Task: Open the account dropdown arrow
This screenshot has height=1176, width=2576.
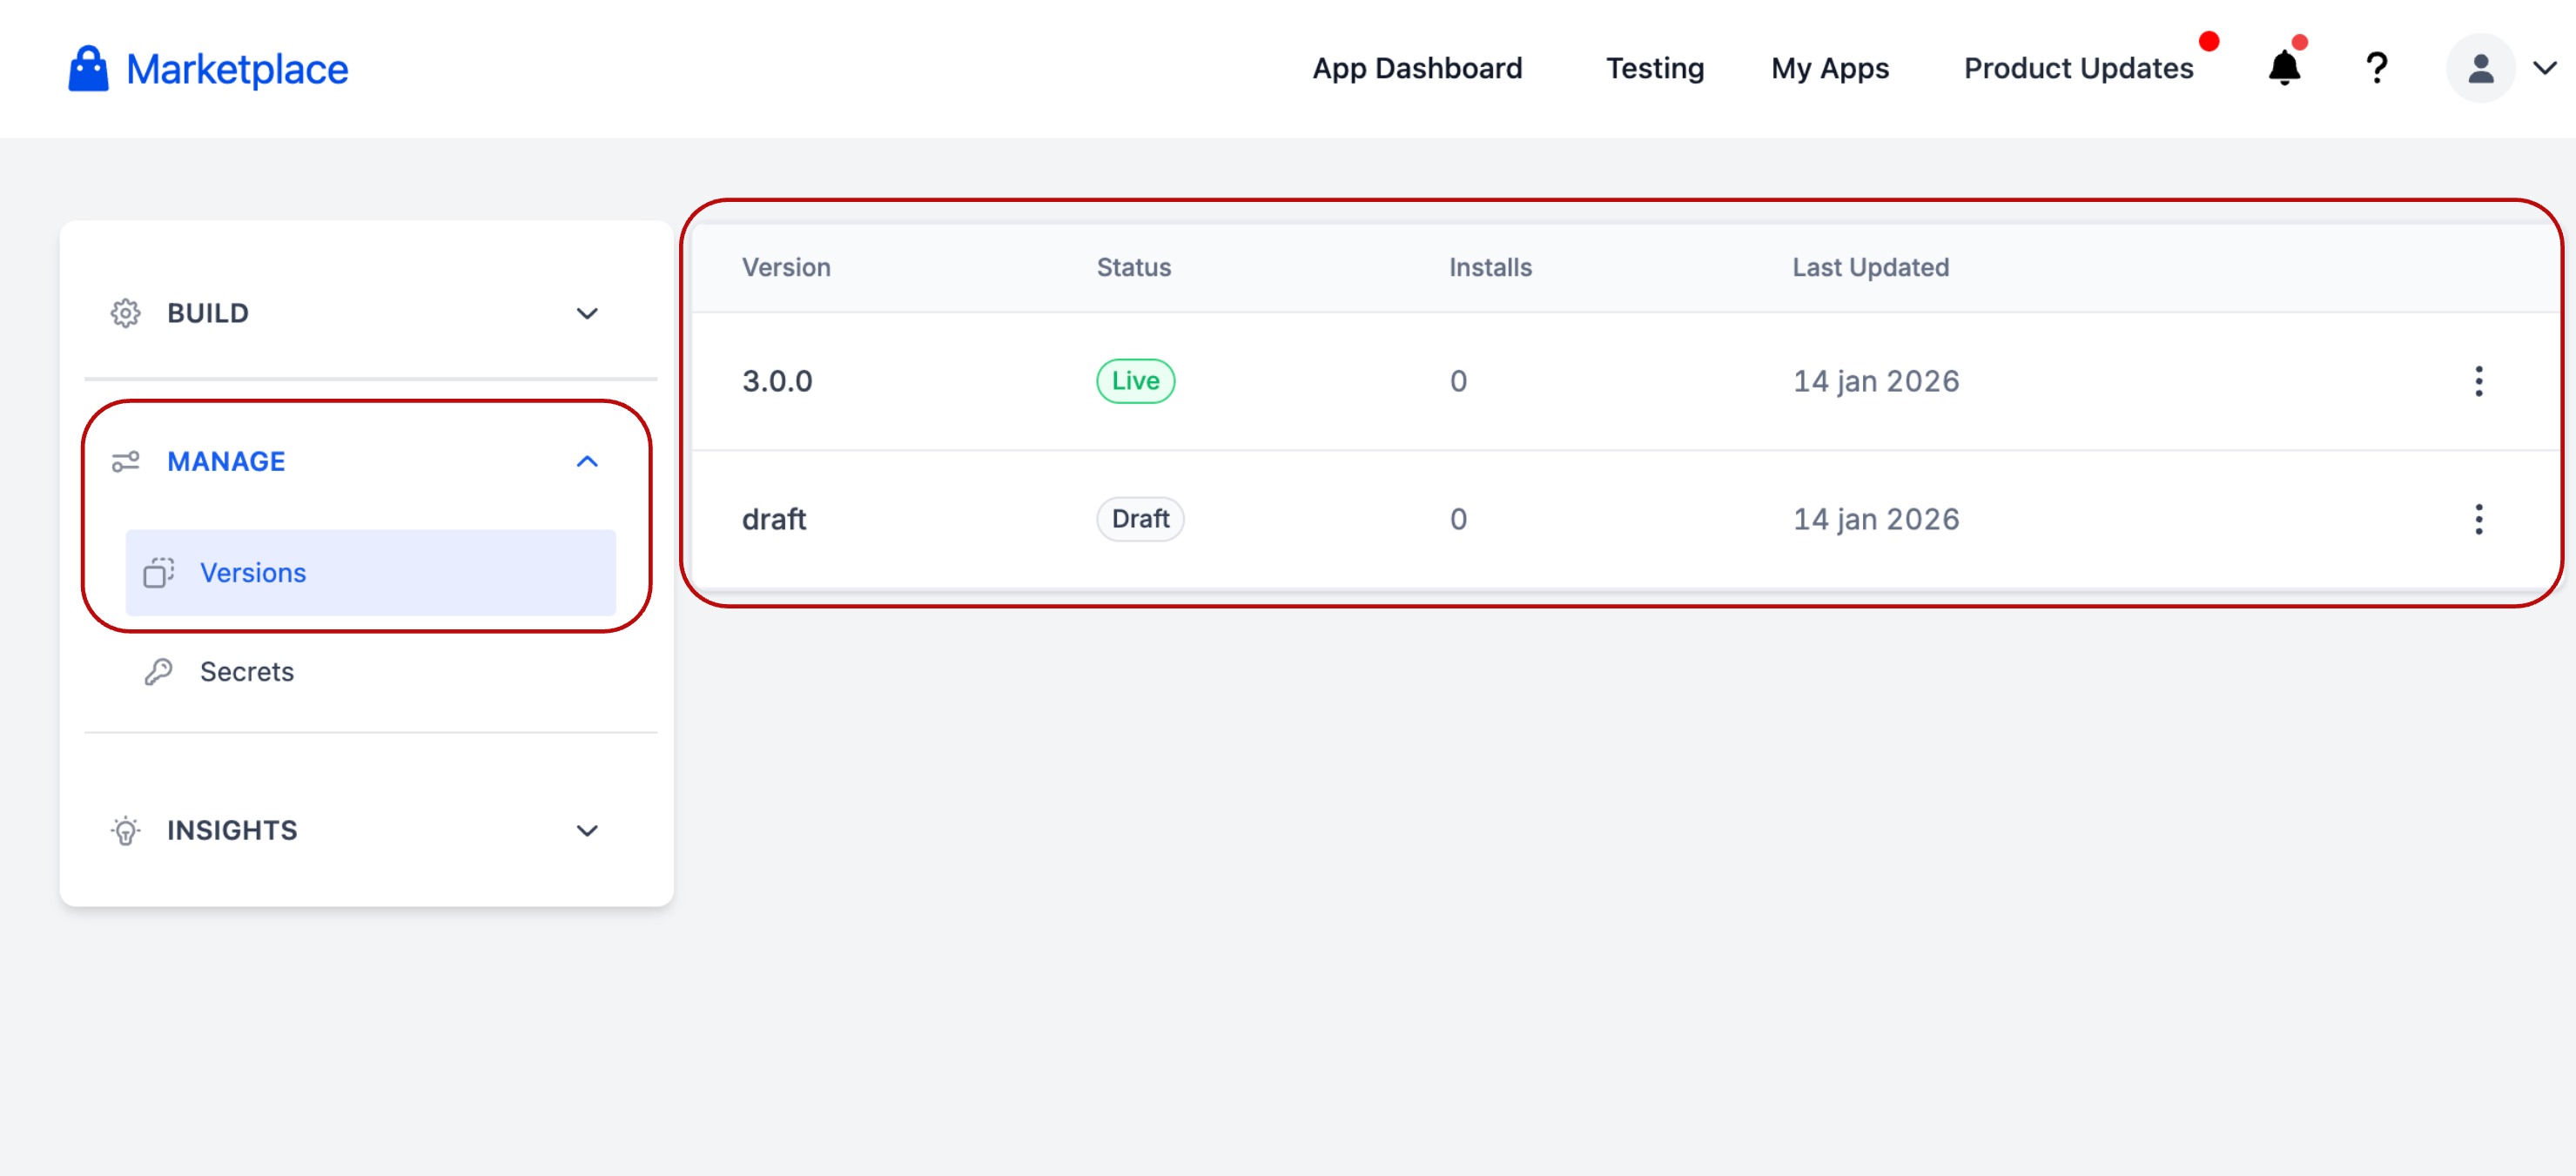Action: [2544, 68]
